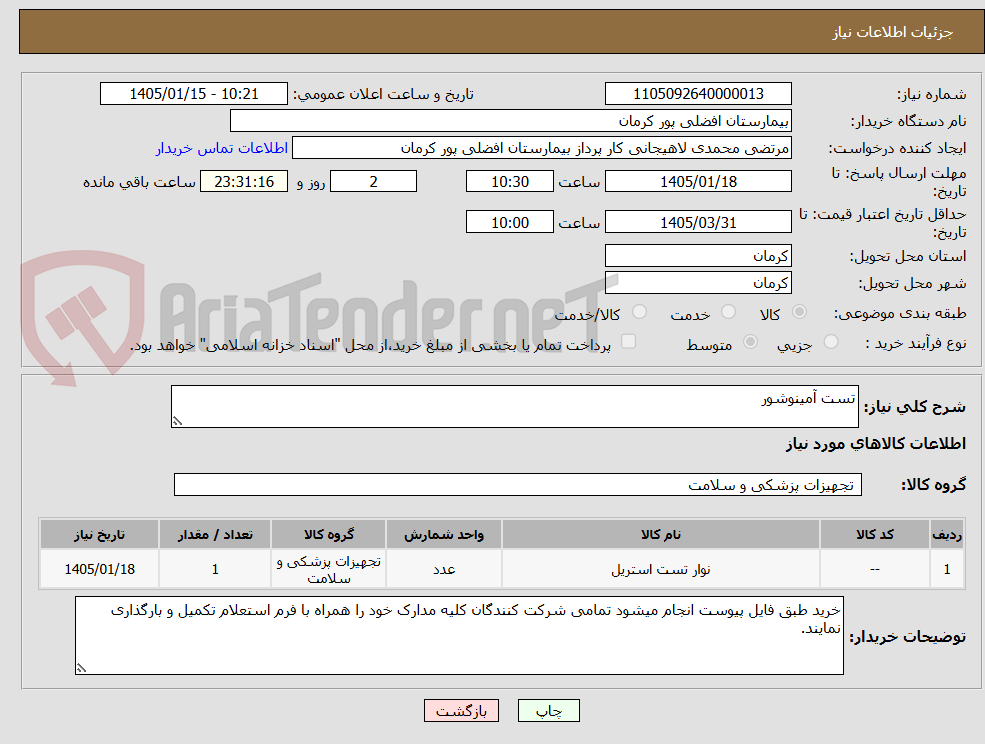Image resolution: width=985 pixels, height=744 pixels.
Task: Click the نام کالا column header
Action: [x=661, y=534]
